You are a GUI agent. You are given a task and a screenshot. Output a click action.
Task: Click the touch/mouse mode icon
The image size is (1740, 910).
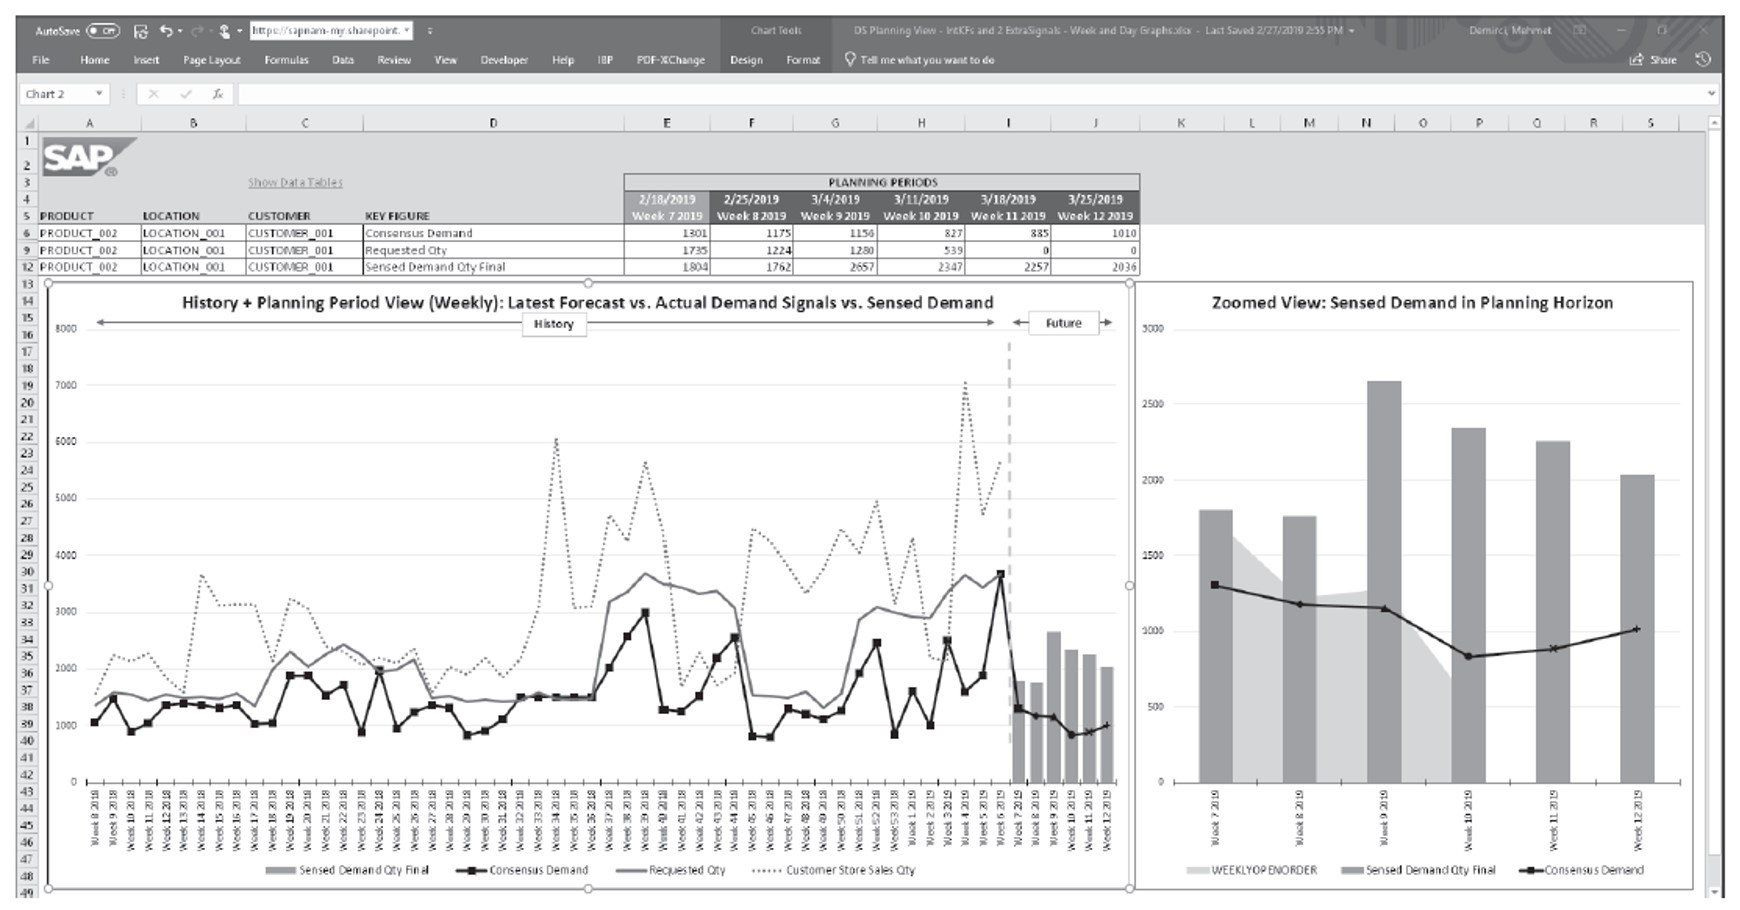pos(225,31)
